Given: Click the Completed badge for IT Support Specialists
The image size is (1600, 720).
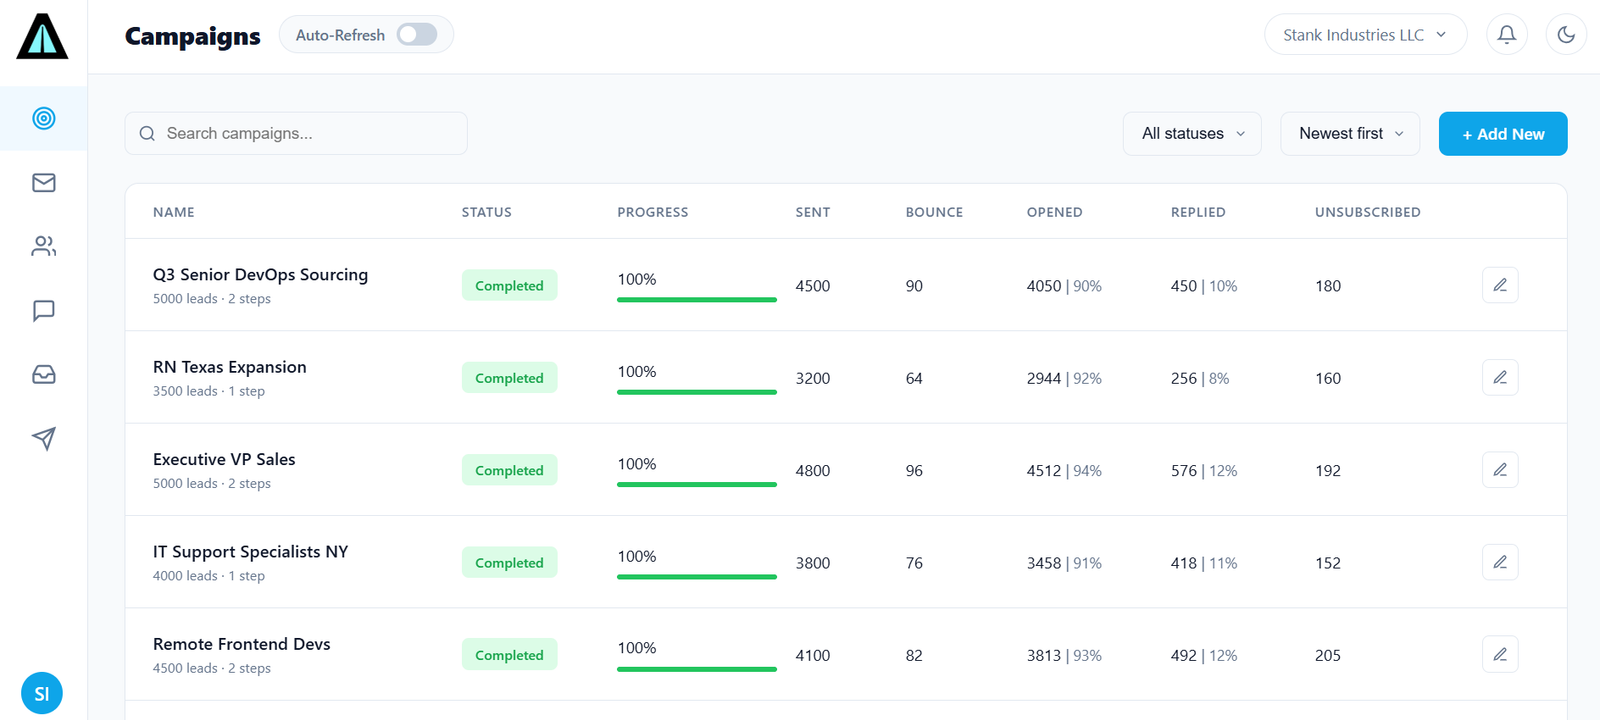Looking at the screenshot, I should click(x=509, y=563).
